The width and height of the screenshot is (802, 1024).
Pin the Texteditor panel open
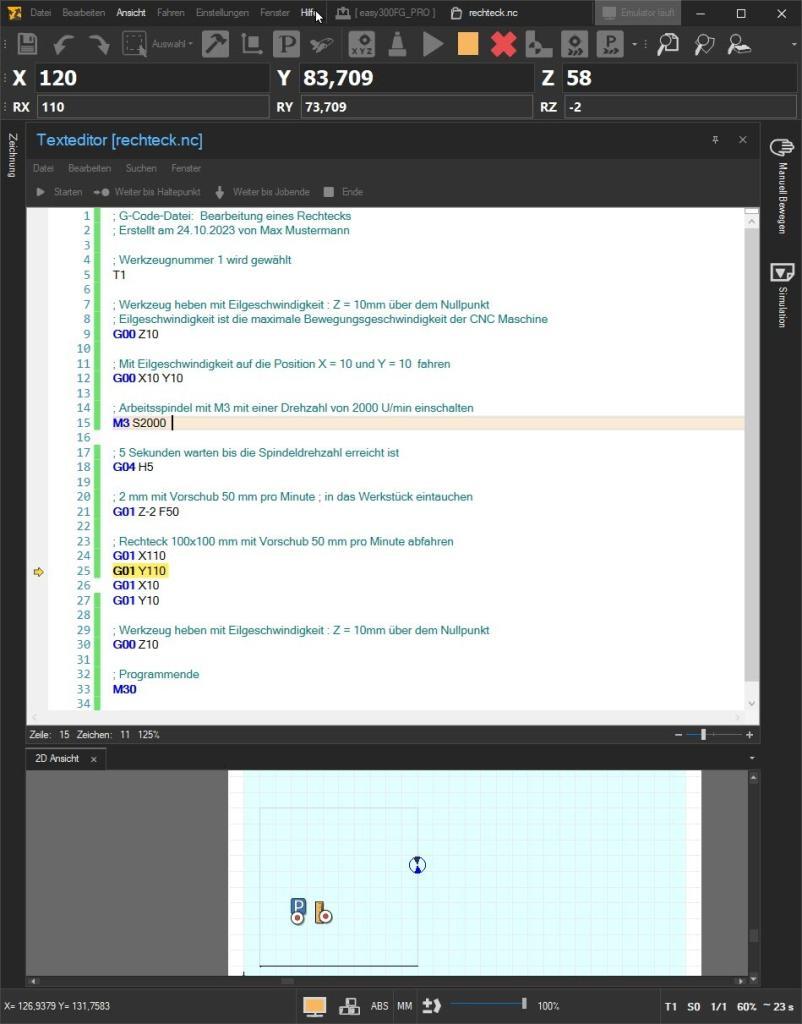pos(715,140)
